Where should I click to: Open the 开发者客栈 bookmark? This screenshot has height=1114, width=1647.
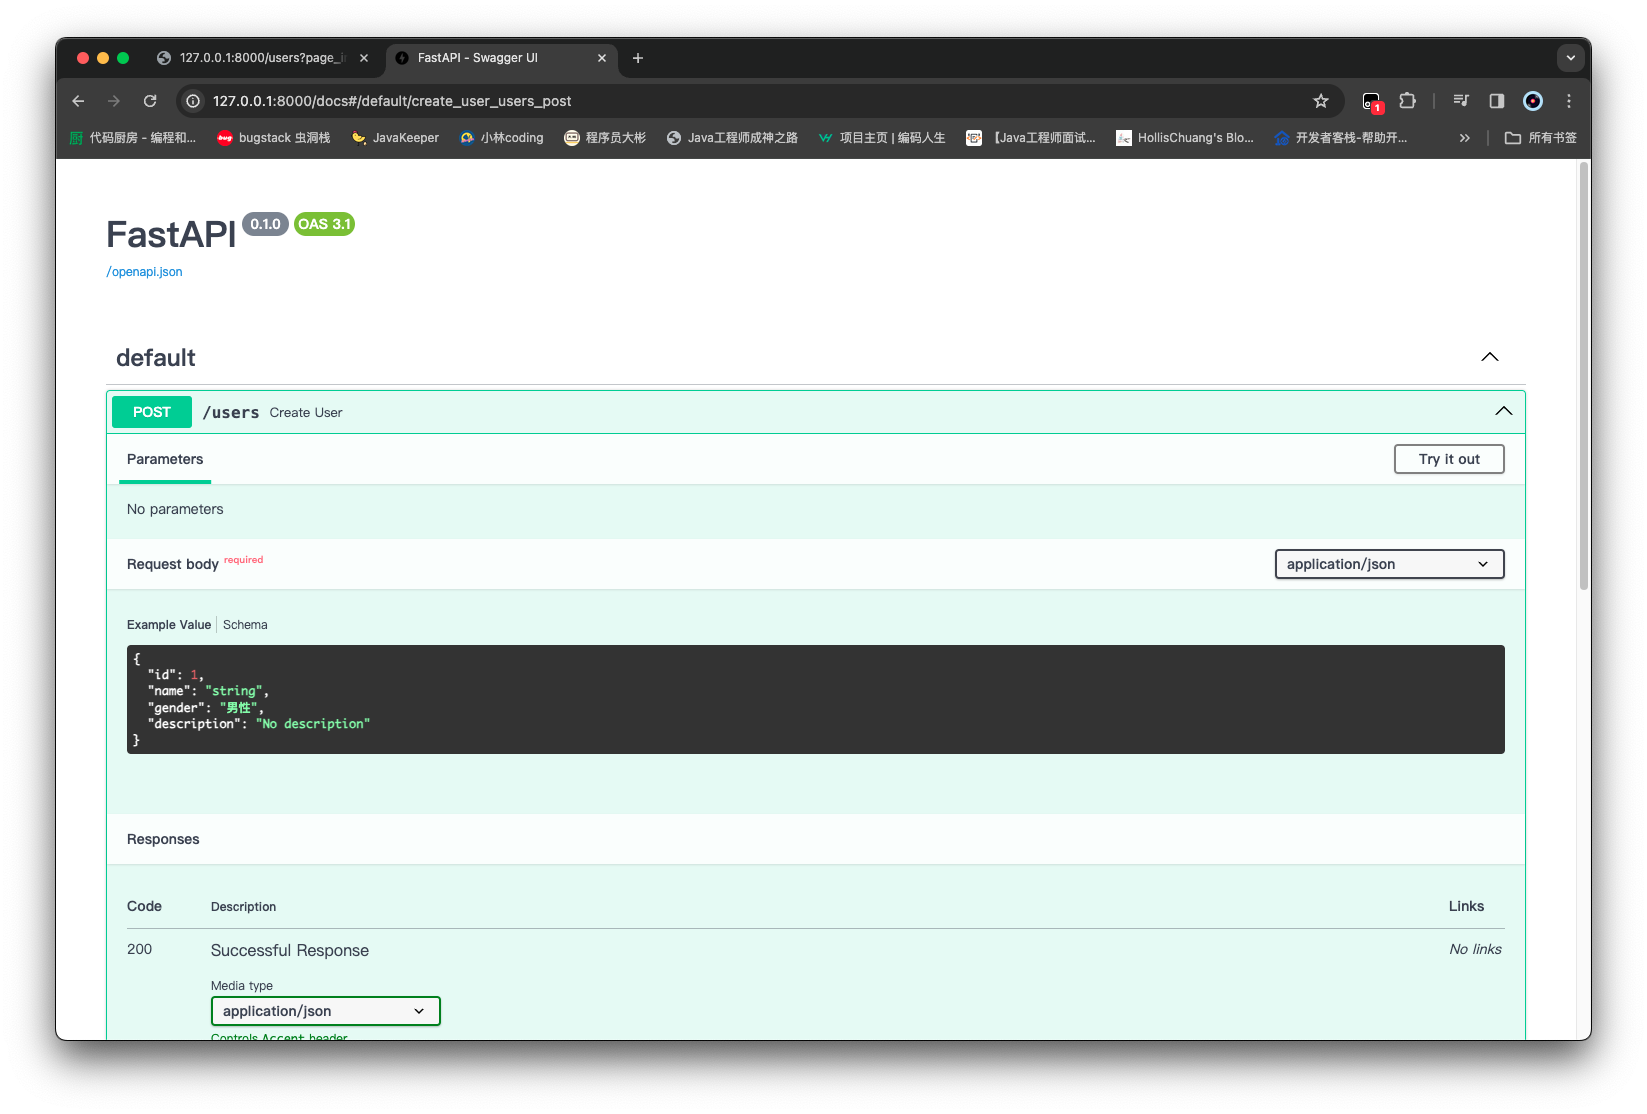1341,138
